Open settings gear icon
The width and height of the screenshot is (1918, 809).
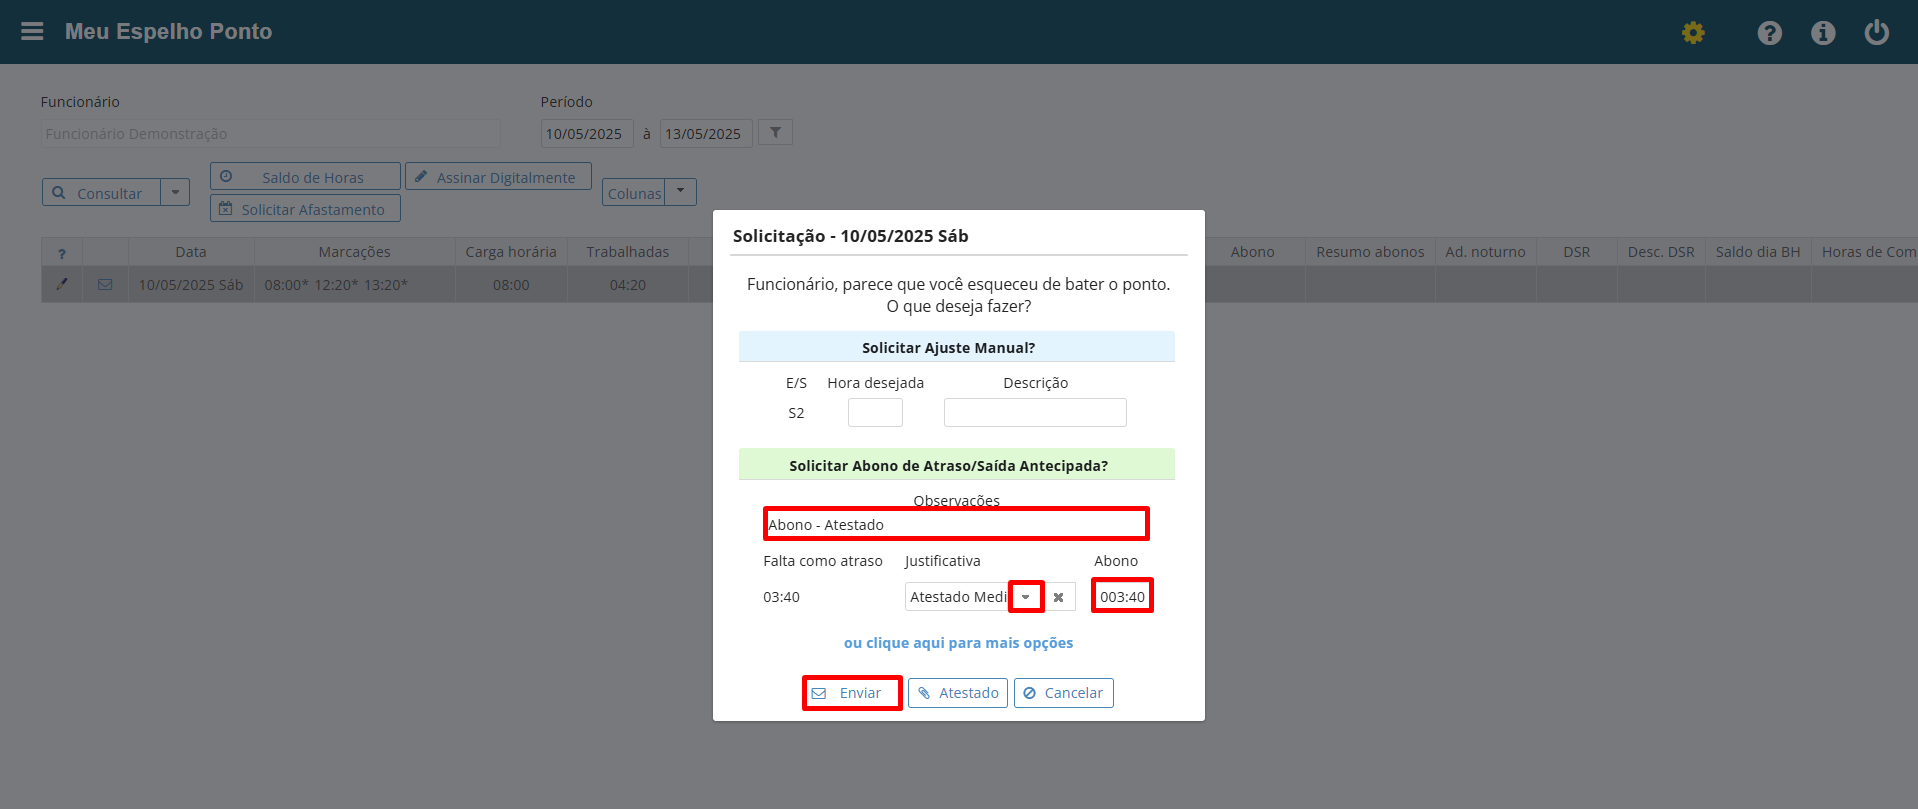[x=1693, y=33]
